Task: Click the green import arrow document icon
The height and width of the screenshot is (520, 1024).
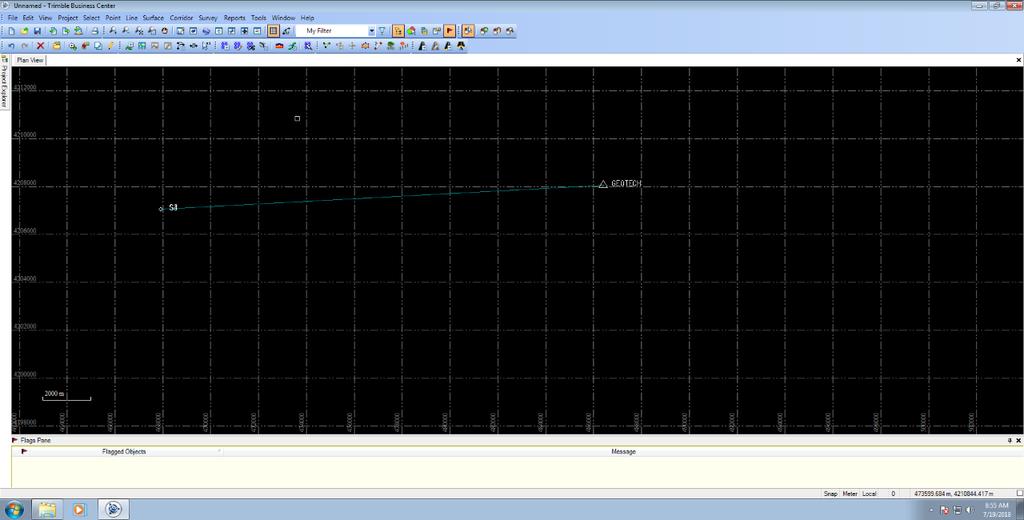Action: click(53, 31)
